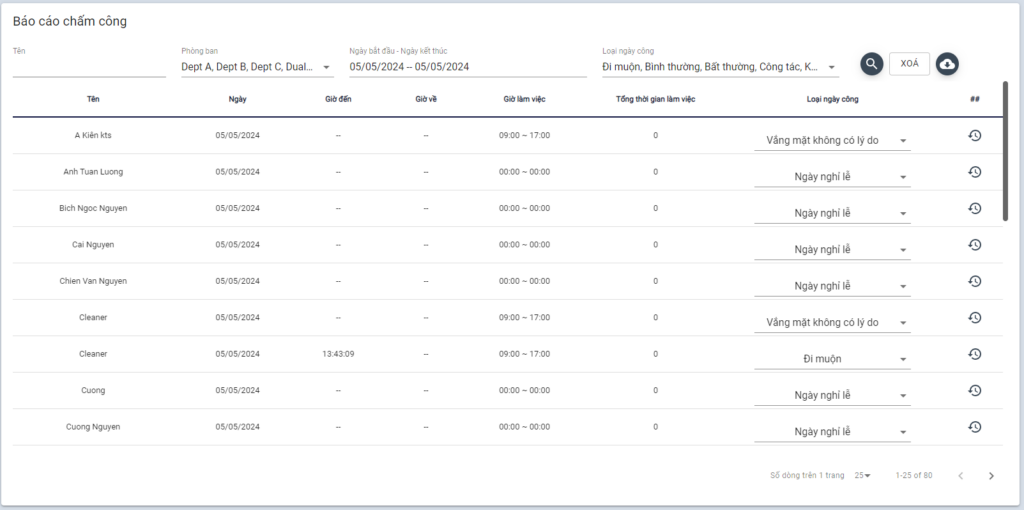Open history icon for Anh Tuan Luong
The height and width of the screenshot is (510, 1024).
click(x=974, y=172)
